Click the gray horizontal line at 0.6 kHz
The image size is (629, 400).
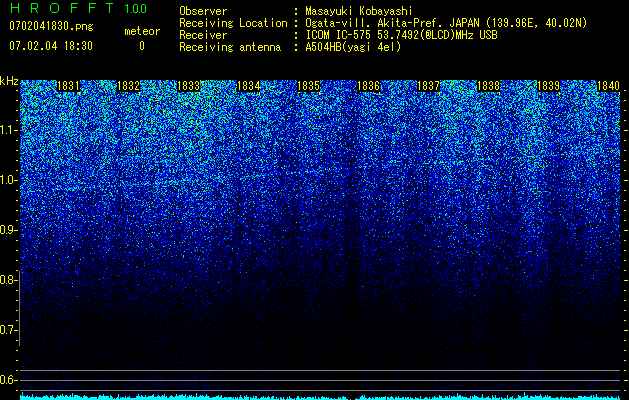tap(320, 380)
